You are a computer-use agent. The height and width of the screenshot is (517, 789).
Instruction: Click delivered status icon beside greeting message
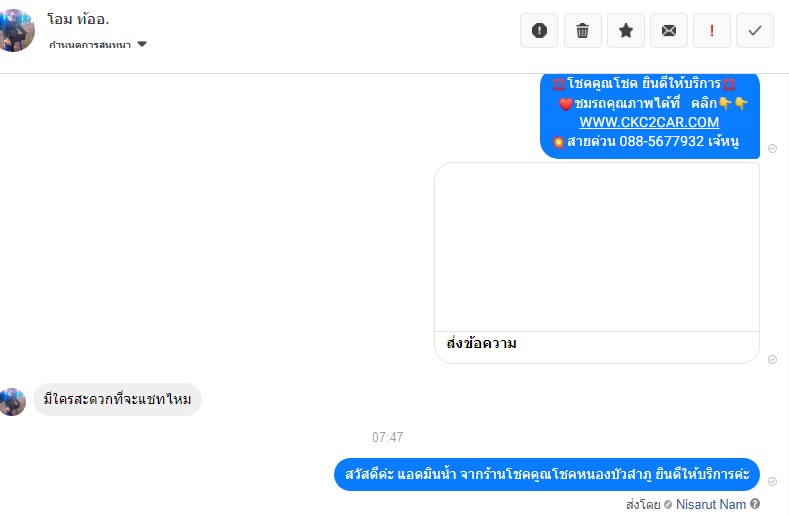click(x=772, y=482)
